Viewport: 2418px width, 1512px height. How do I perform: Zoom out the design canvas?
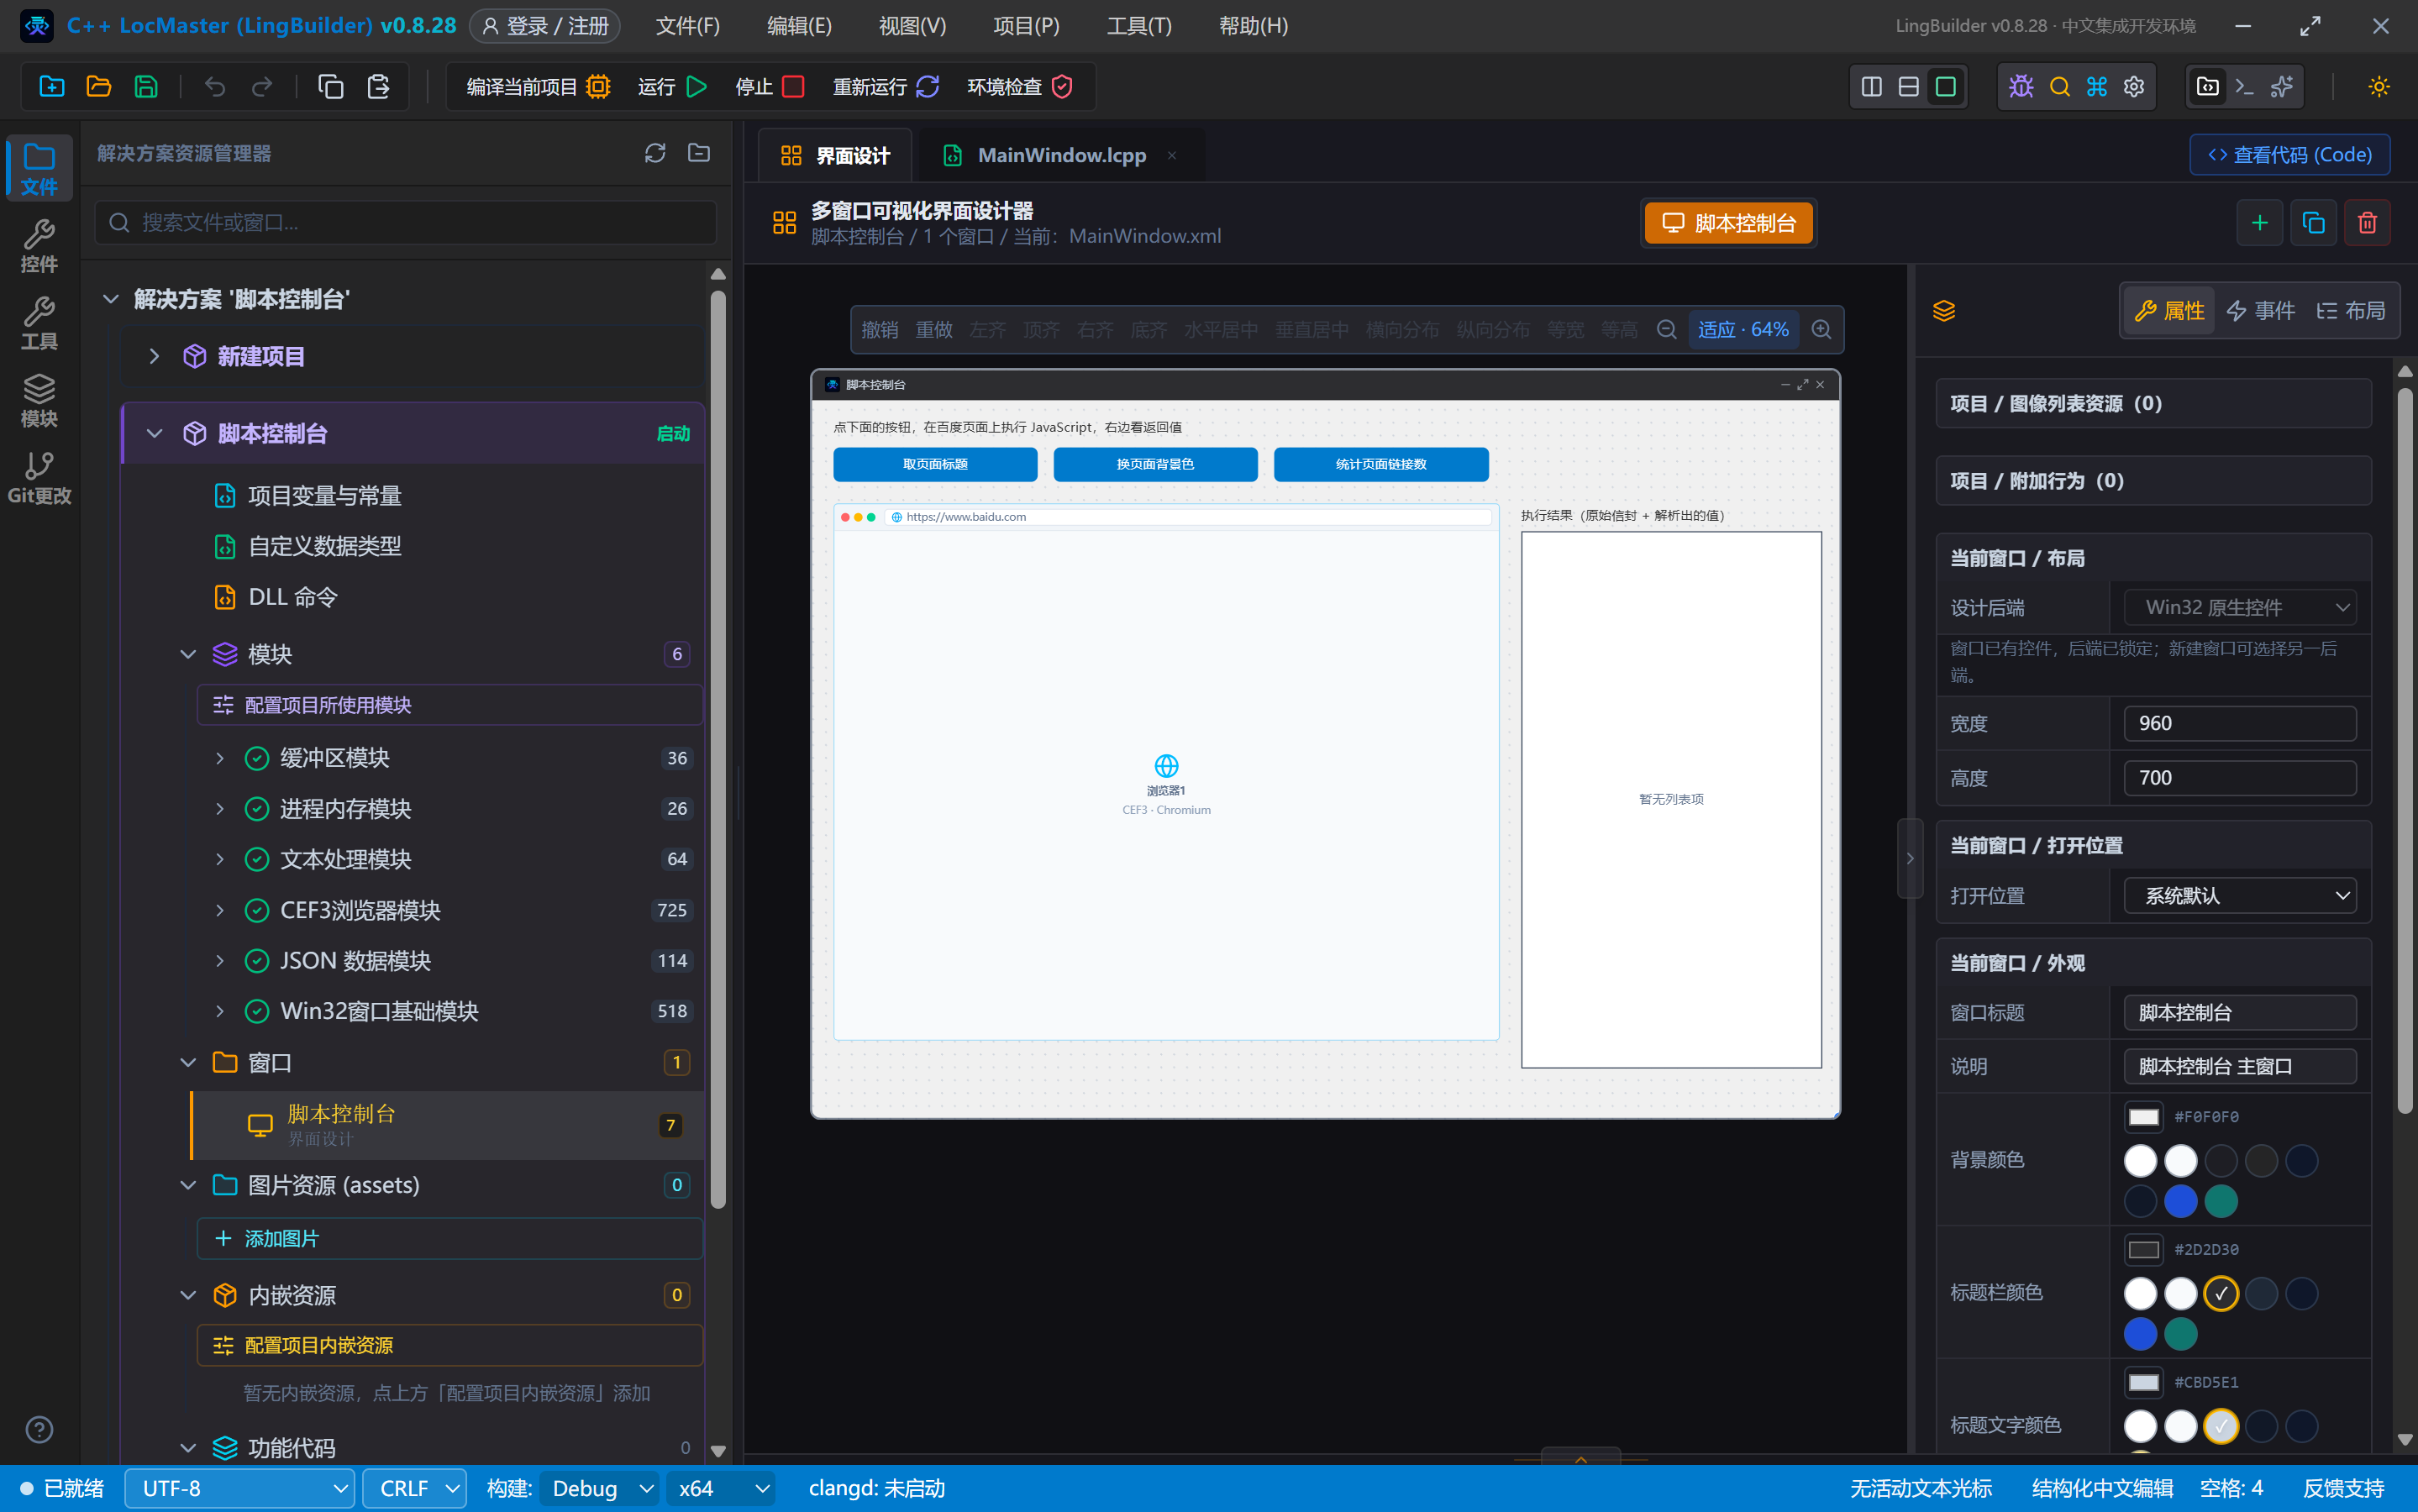(1666, 330)
